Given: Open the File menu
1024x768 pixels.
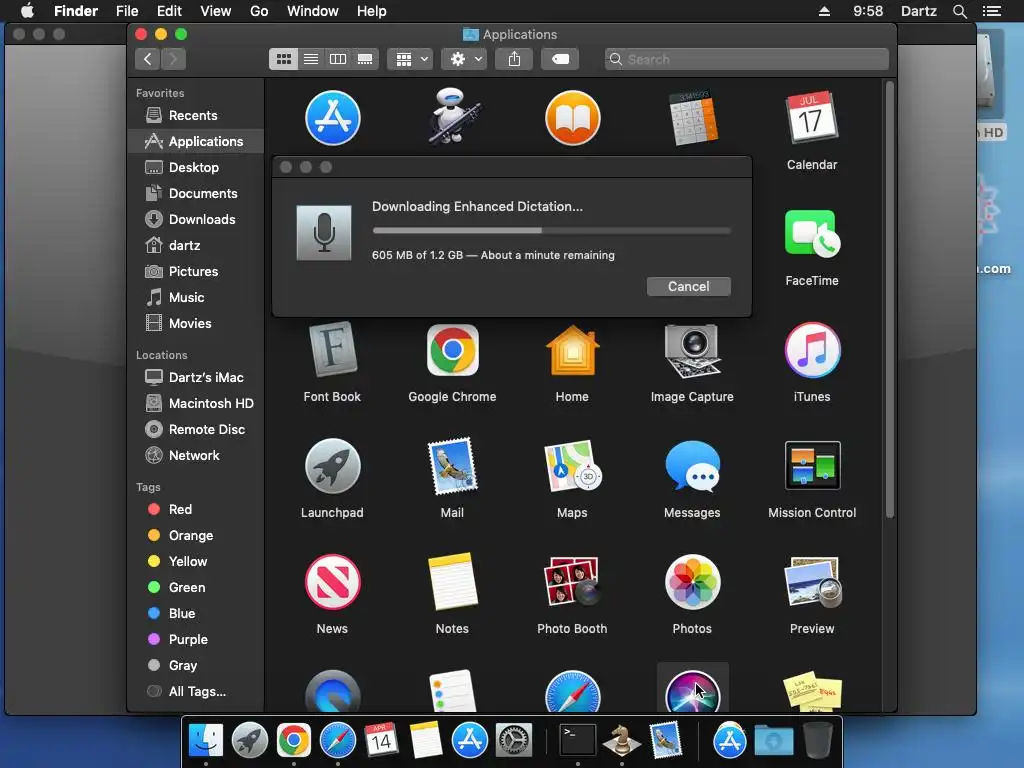Looking at the screenshot, I should [x=127, y=11].
